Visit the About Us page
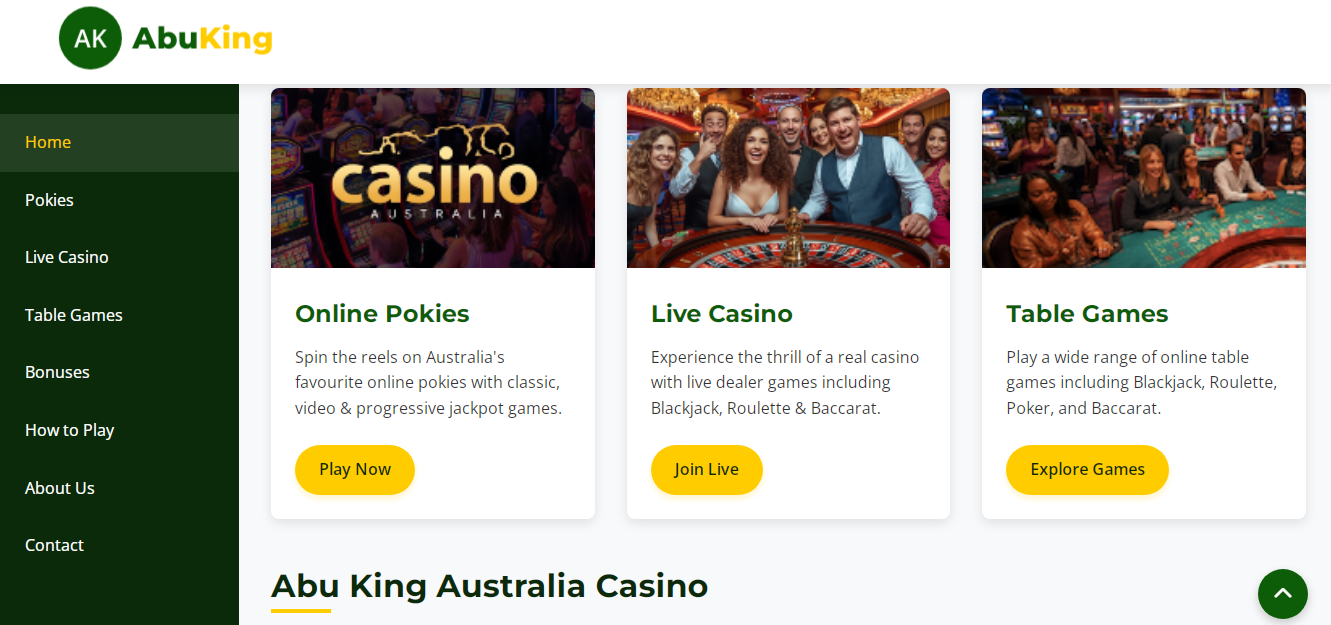Screen dimensions: 1331x625 tap(60, 488)
